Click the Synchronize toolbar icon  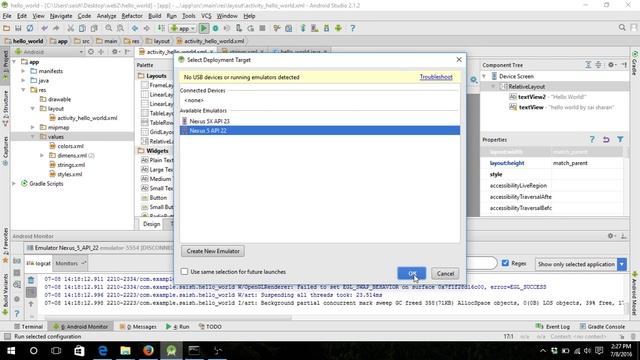click(30, 28)
